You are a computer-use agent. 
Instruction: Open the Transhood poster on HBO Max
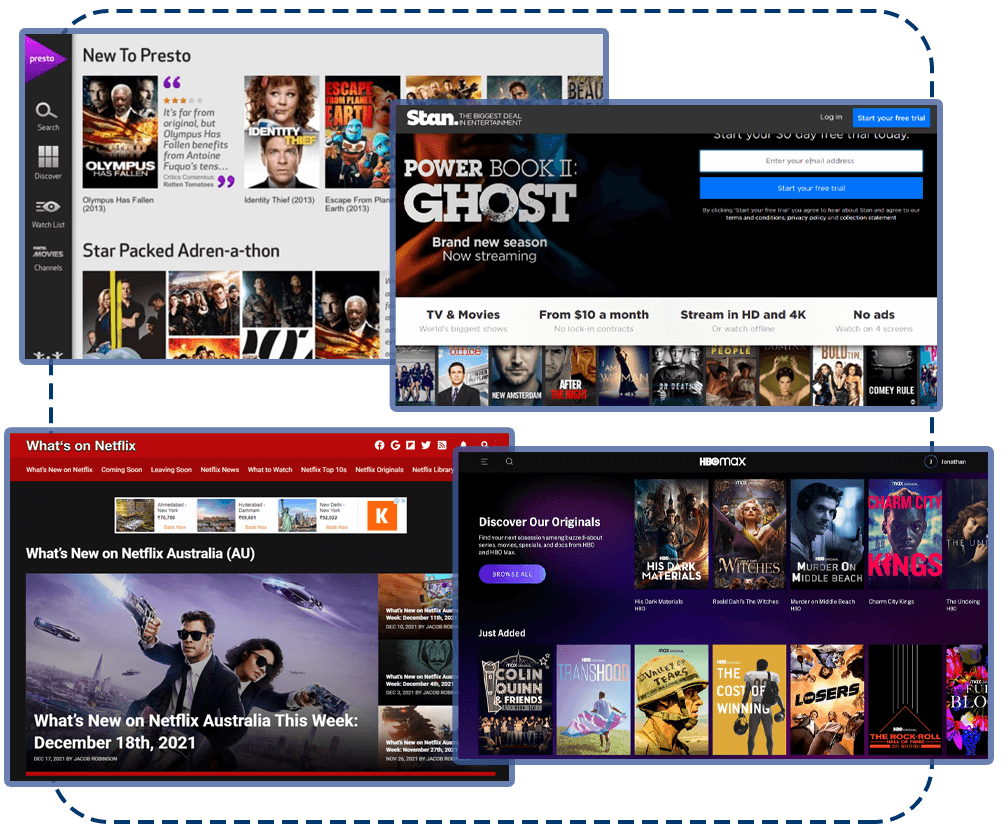(x=593, y=700)
